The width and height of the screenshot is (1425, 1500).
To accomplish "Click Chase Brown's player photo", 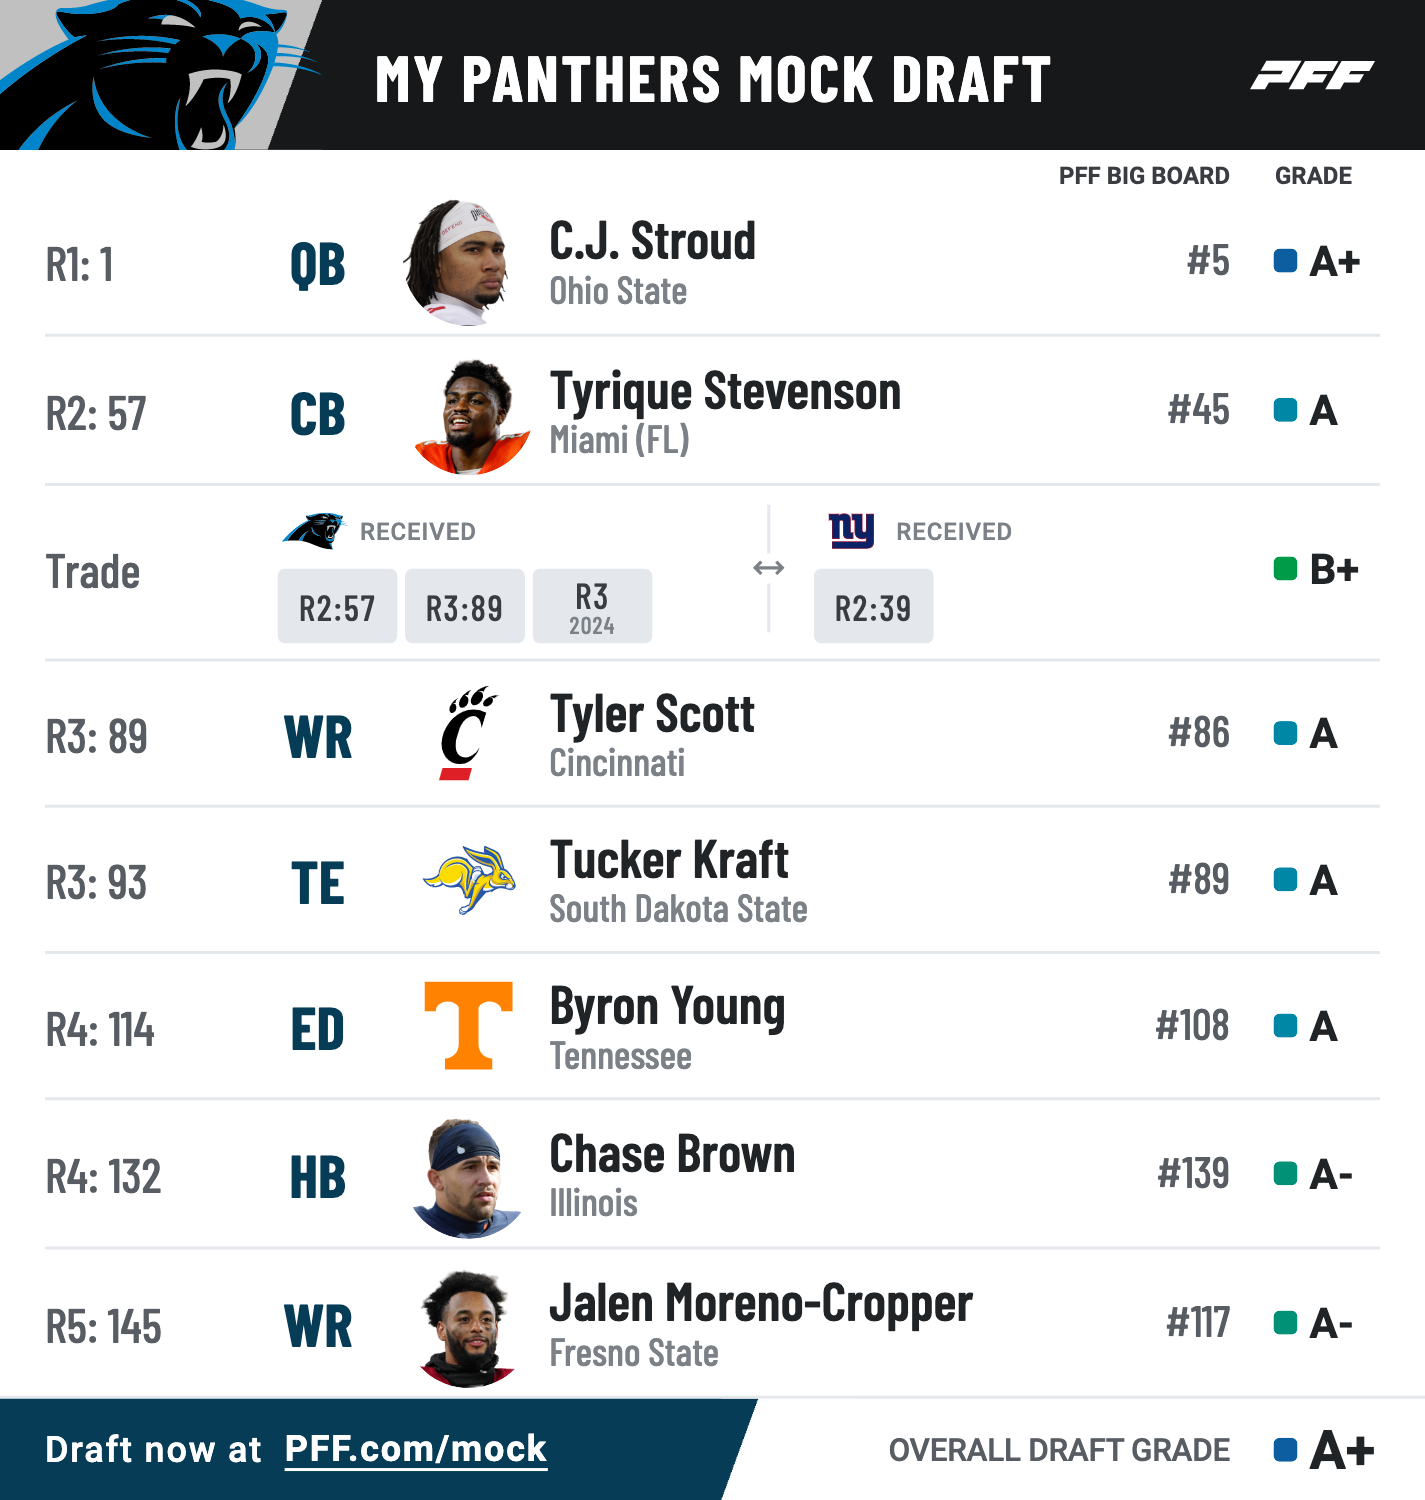I will point(467,1179).
